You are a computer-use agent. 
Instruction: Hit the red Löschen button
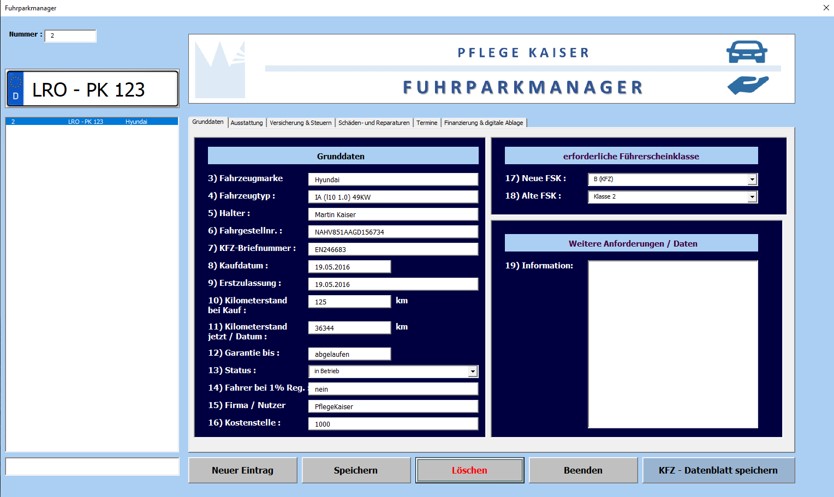[469, 470]
